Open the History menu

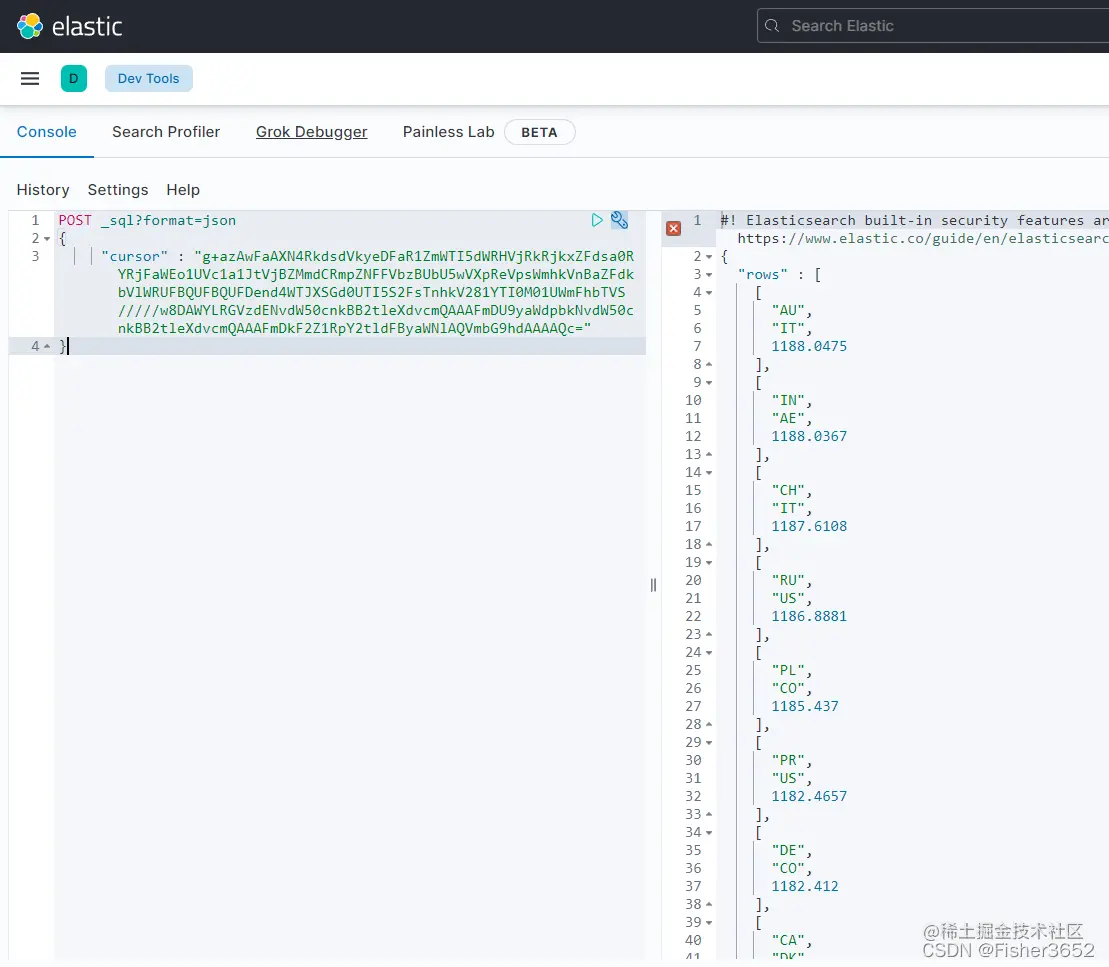43,190
